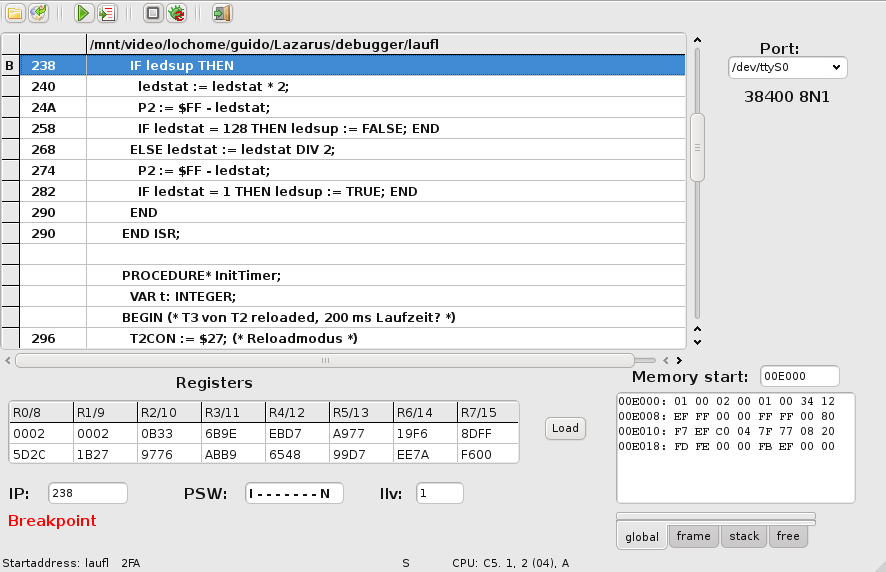Viewport: 886px width, 572px height.
Task: Click the Startaddress laufl status entry
Action: 71,563
